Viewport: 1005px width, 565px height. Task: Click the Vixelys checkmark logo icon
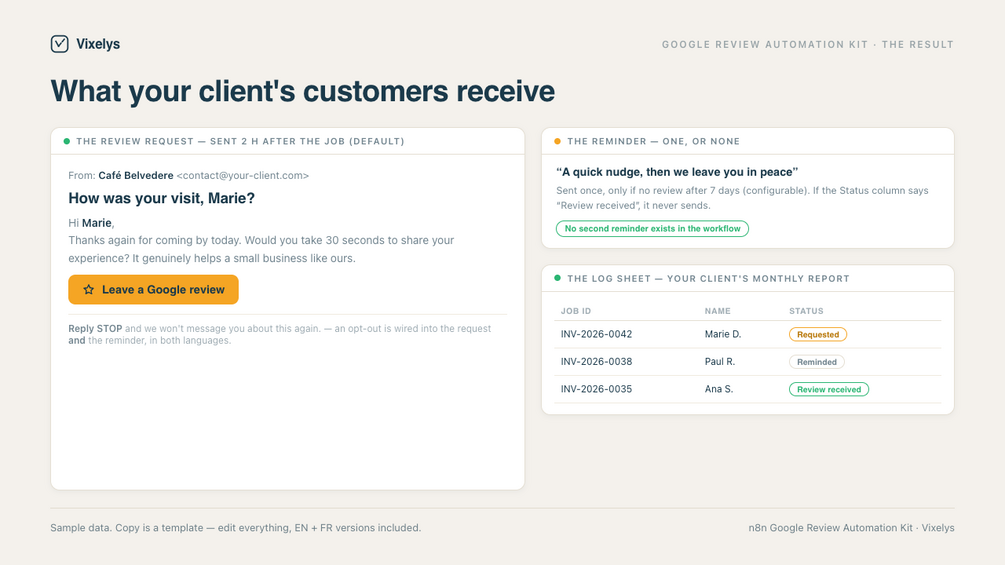click(x=60, y=44)
